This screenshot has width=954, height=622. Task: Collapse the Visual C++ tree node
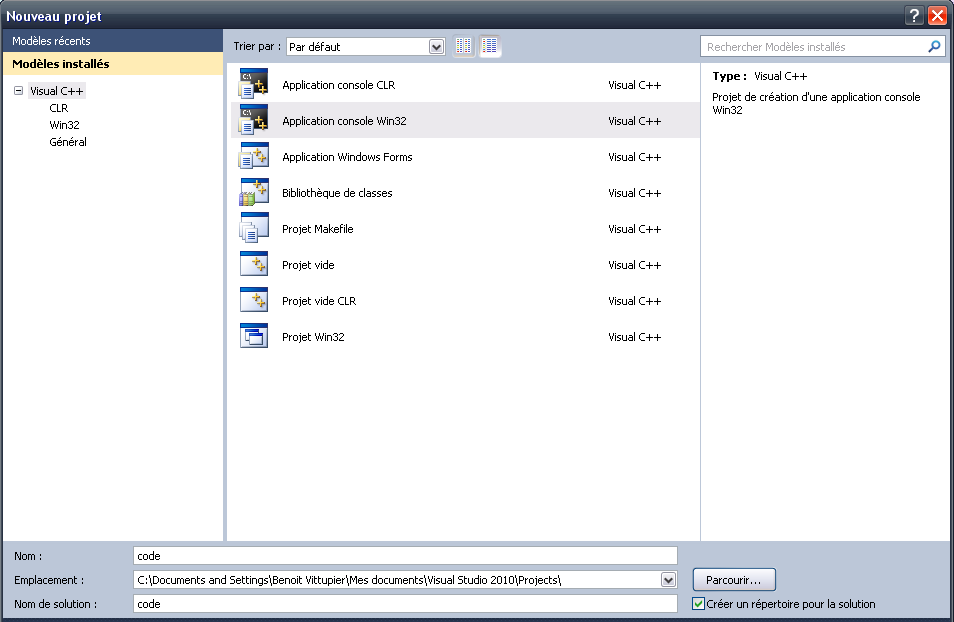(18, 91)
